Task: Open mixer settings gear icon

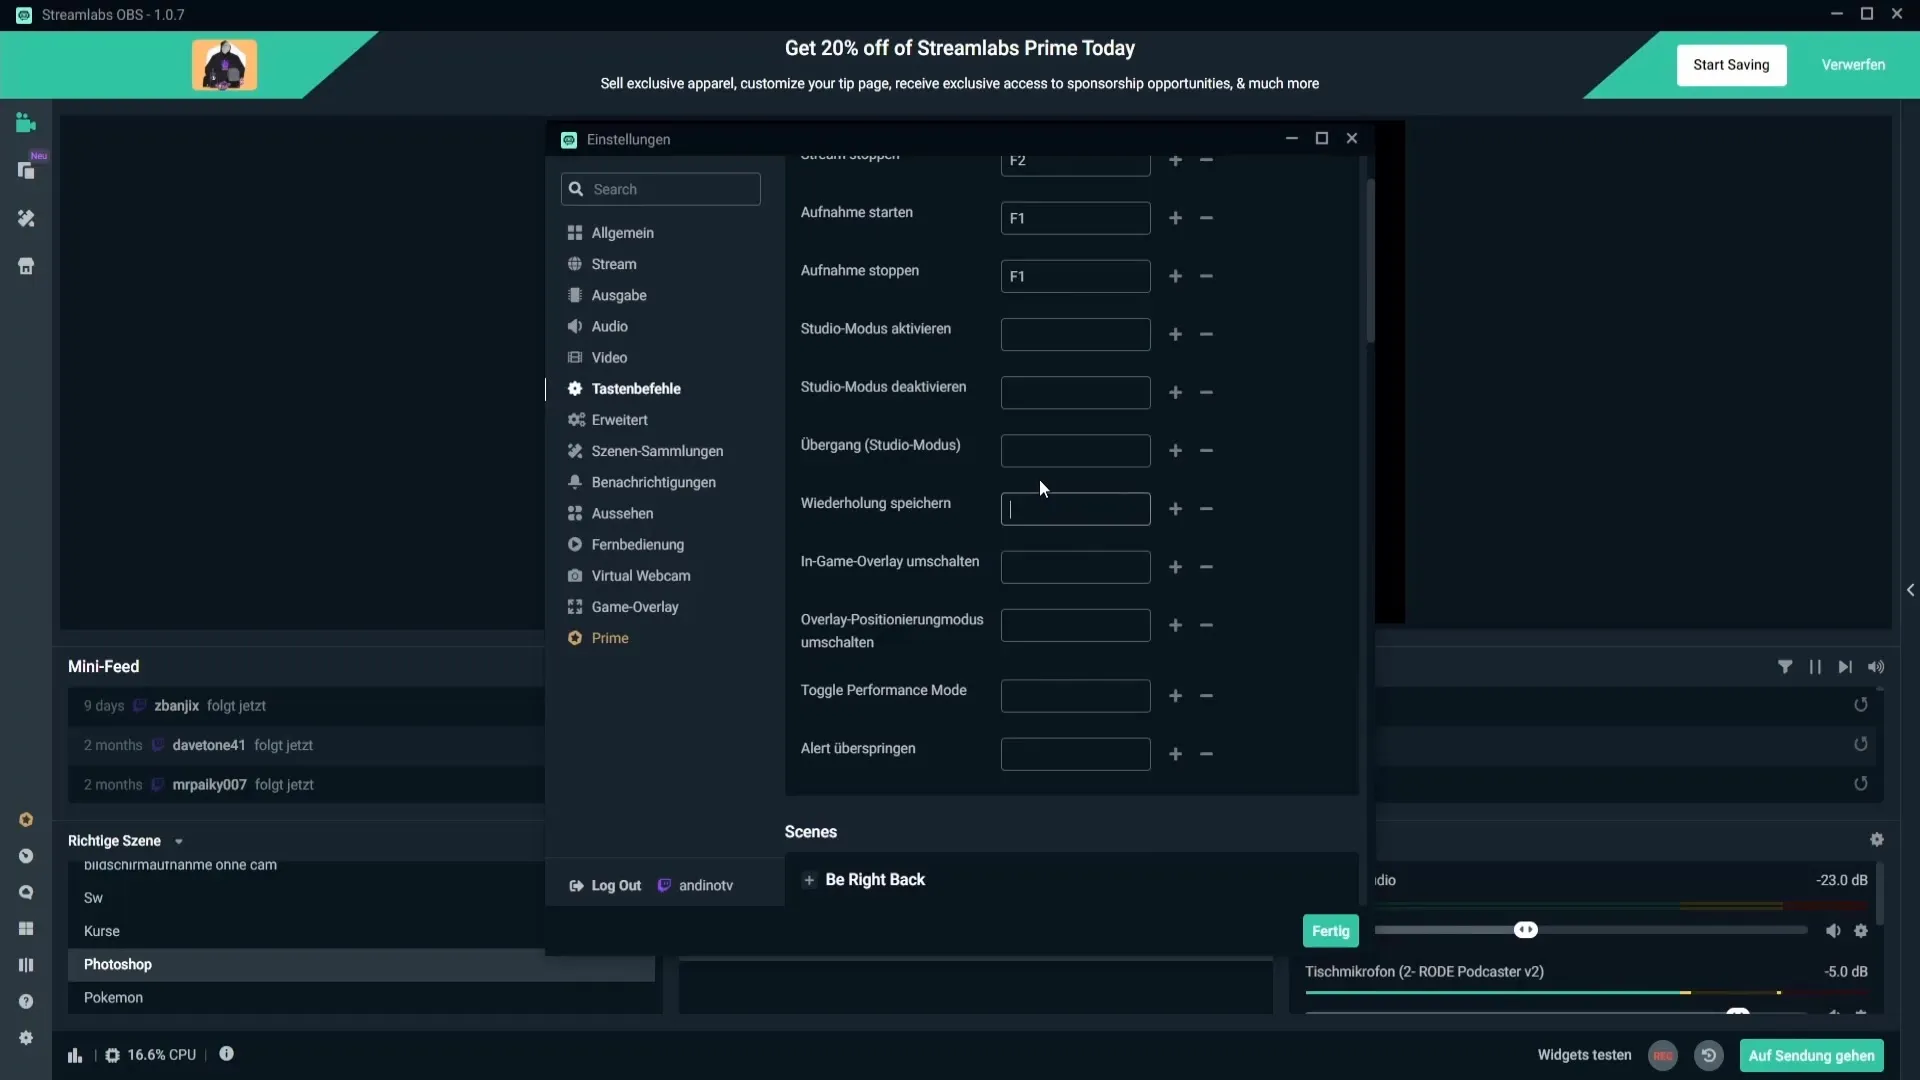Action: [x=1877, y=840]
